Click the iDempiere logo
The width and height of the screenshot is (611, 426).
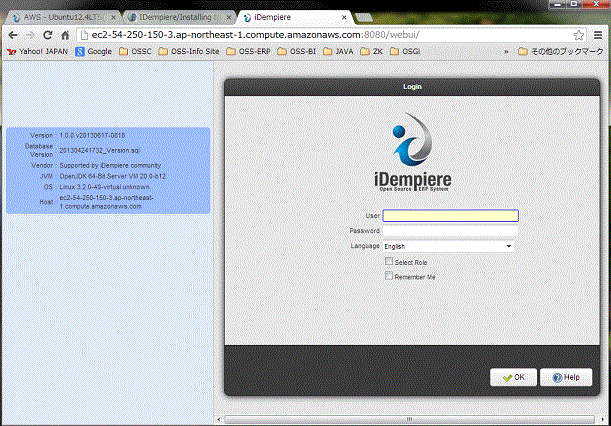[x=413, y=152]
